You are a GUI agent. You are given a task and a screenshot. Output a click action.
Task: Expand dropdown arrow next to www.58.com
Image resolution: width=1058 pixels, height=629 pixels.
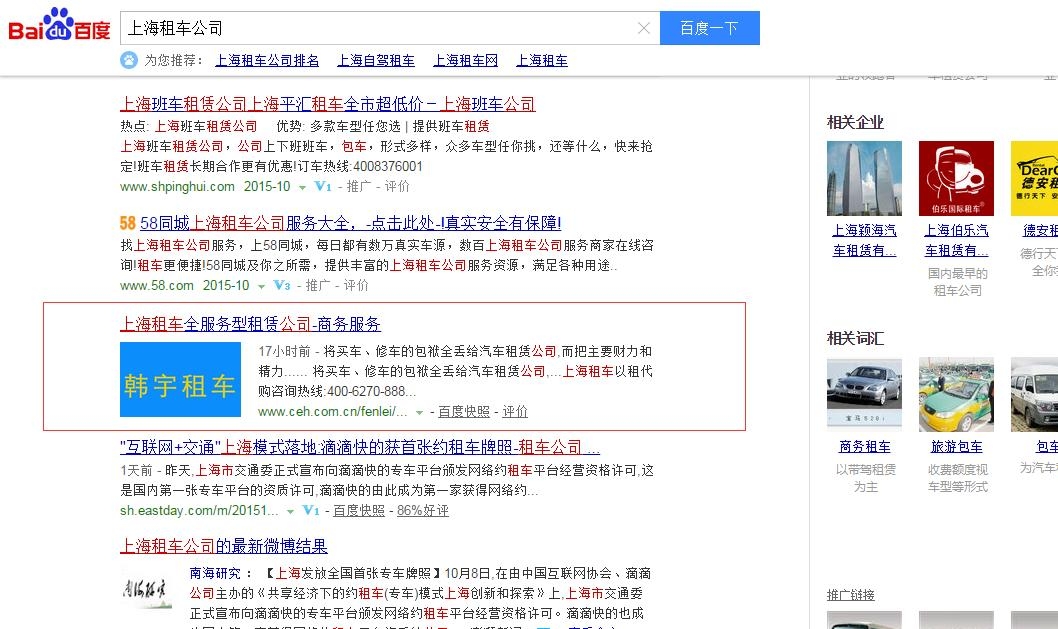click(x=261, y=286)
